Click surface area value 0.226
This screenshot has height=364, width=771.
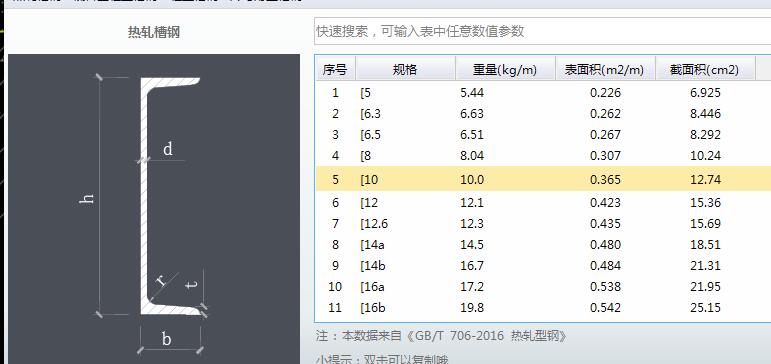pos(605,92)
